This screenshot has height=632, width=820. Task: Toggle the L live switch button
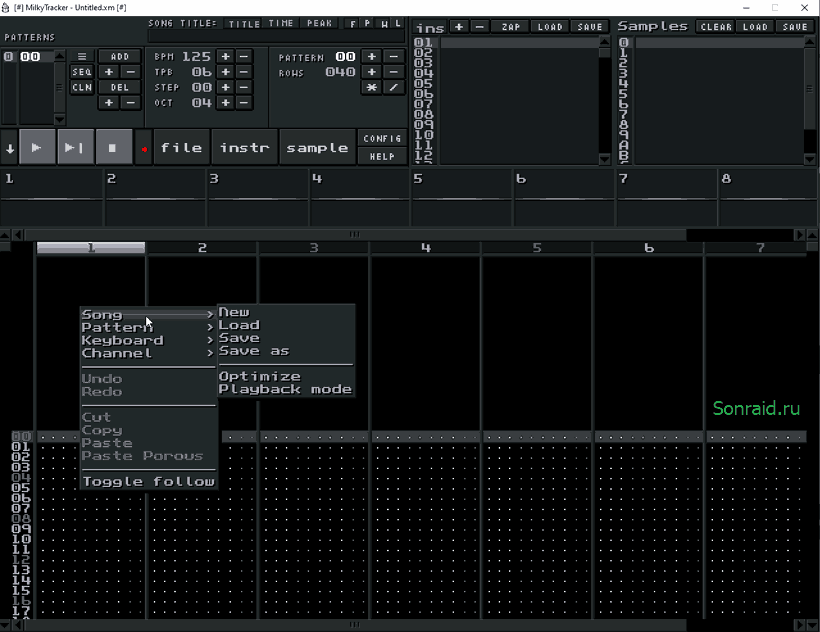click(x=398, y=24)
